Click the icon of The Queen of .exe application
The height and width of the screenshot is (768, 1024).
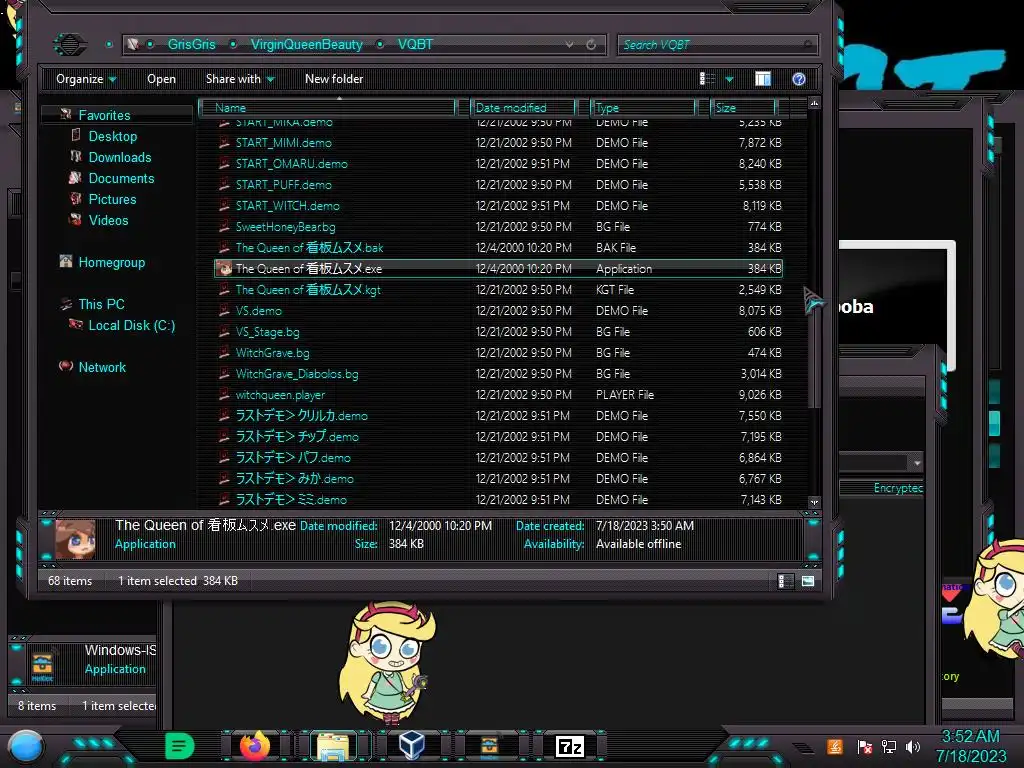[x=224, y=268]
